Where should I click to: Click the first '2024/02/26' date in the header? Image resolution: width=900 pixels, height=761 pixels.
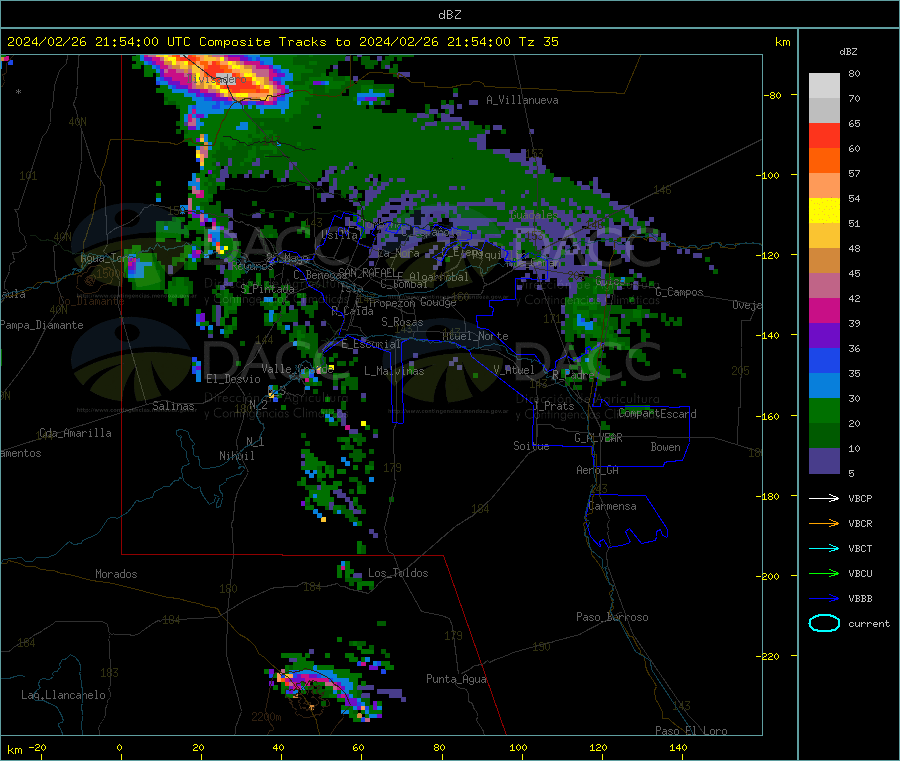pyautogui.click(x=47, y=42)
